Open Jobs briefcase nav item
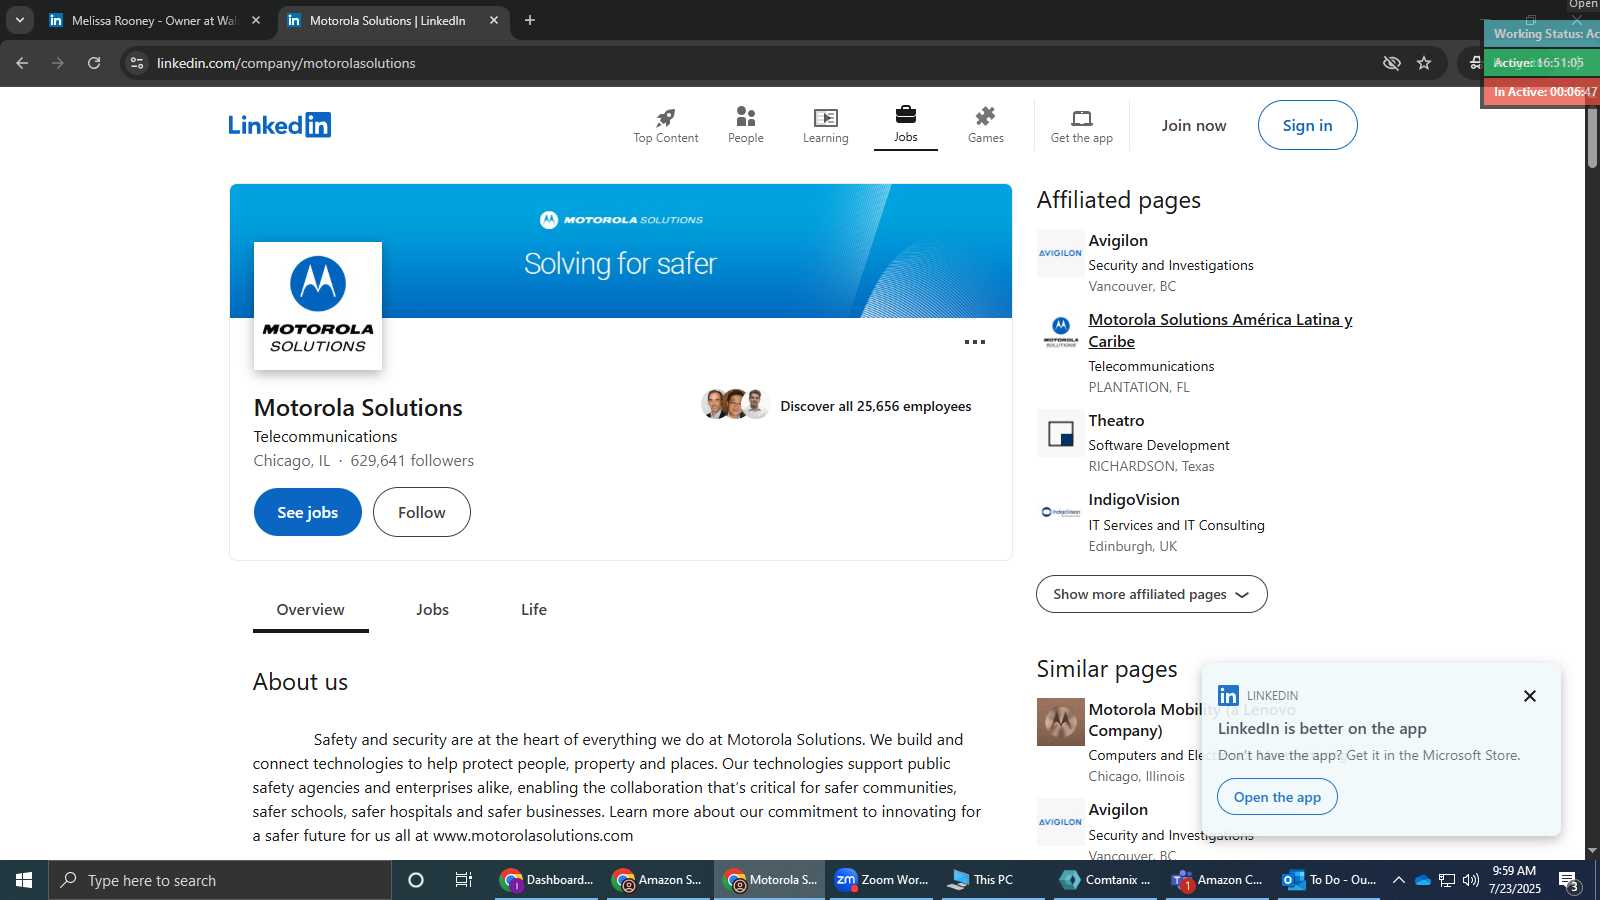This screenshot has height=900, width=1600. point(905,125)
